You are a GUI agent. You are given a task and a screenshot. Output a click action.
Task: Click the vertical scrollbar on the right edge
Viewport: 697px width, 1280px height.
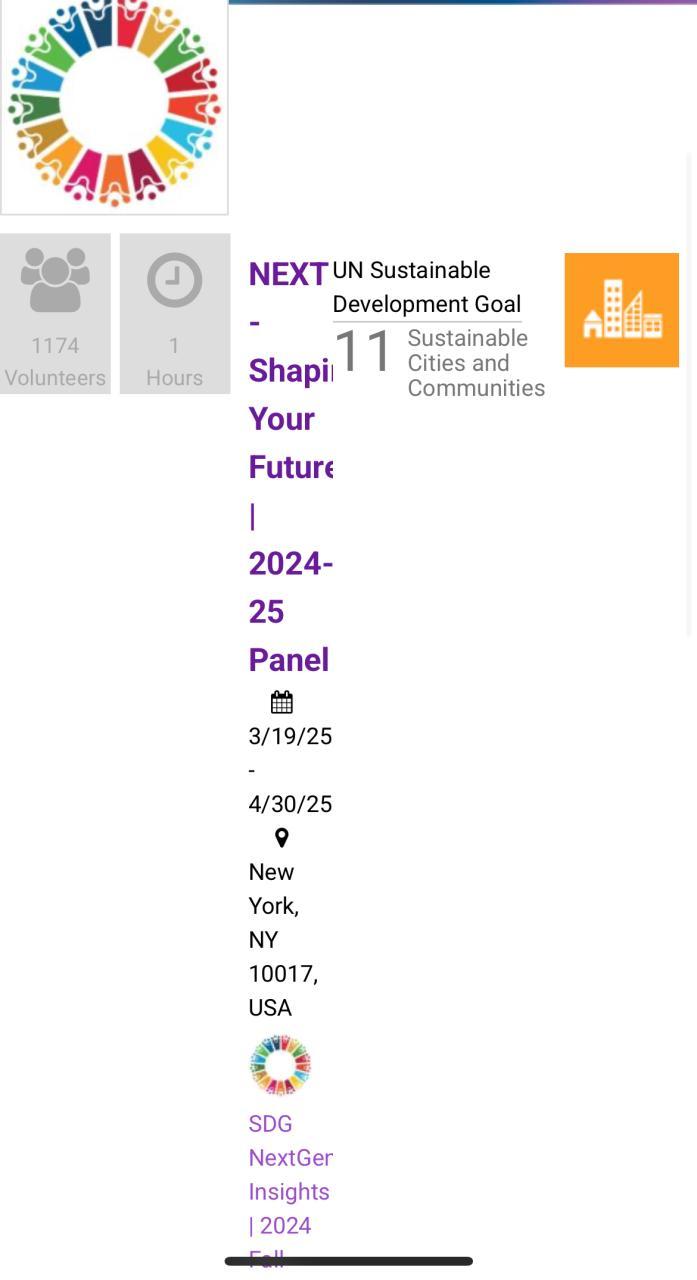[690, 395]
